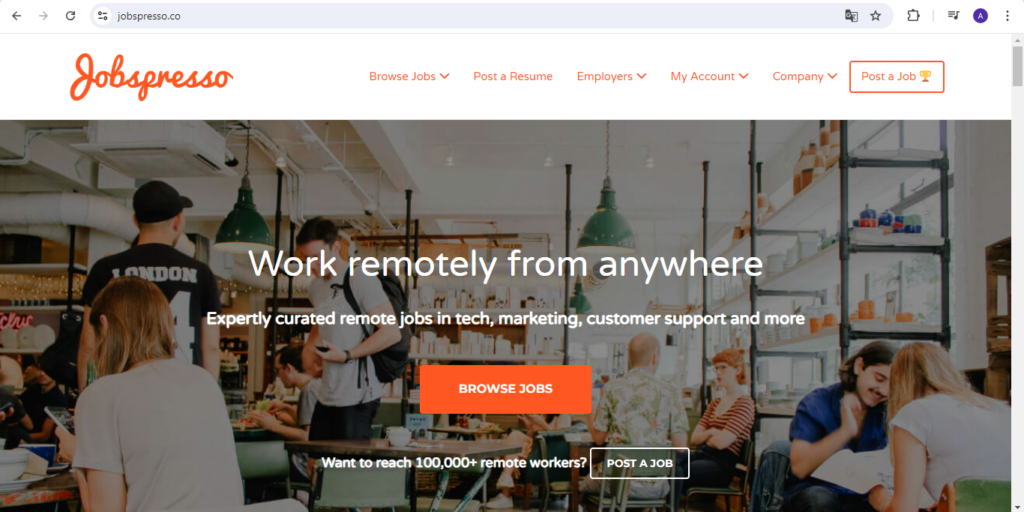Open the Post a Resume page
Screen dimensions: 1024x512
coord(513,76)
